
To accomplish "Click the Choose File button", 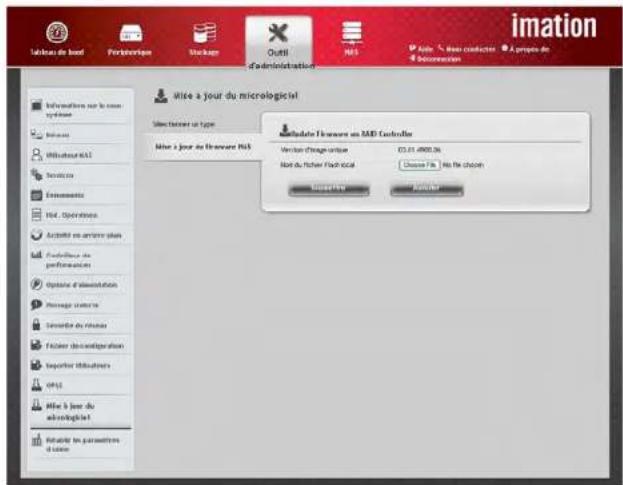I will point(420,165).
